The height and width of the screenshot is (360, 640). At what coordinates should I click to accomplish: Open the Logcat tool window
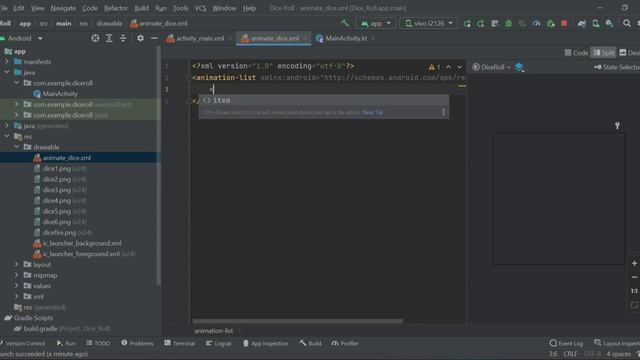tap(218, 343)
